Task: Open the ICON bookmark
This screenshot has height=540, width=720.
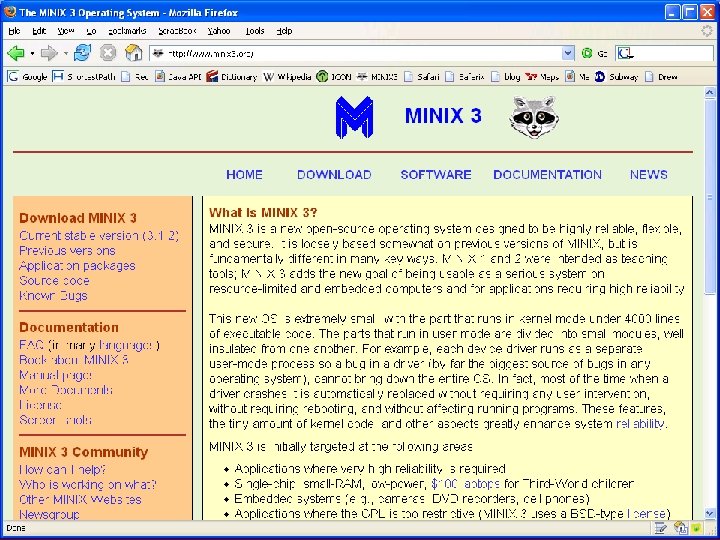Action: click(x=334, y=77)
